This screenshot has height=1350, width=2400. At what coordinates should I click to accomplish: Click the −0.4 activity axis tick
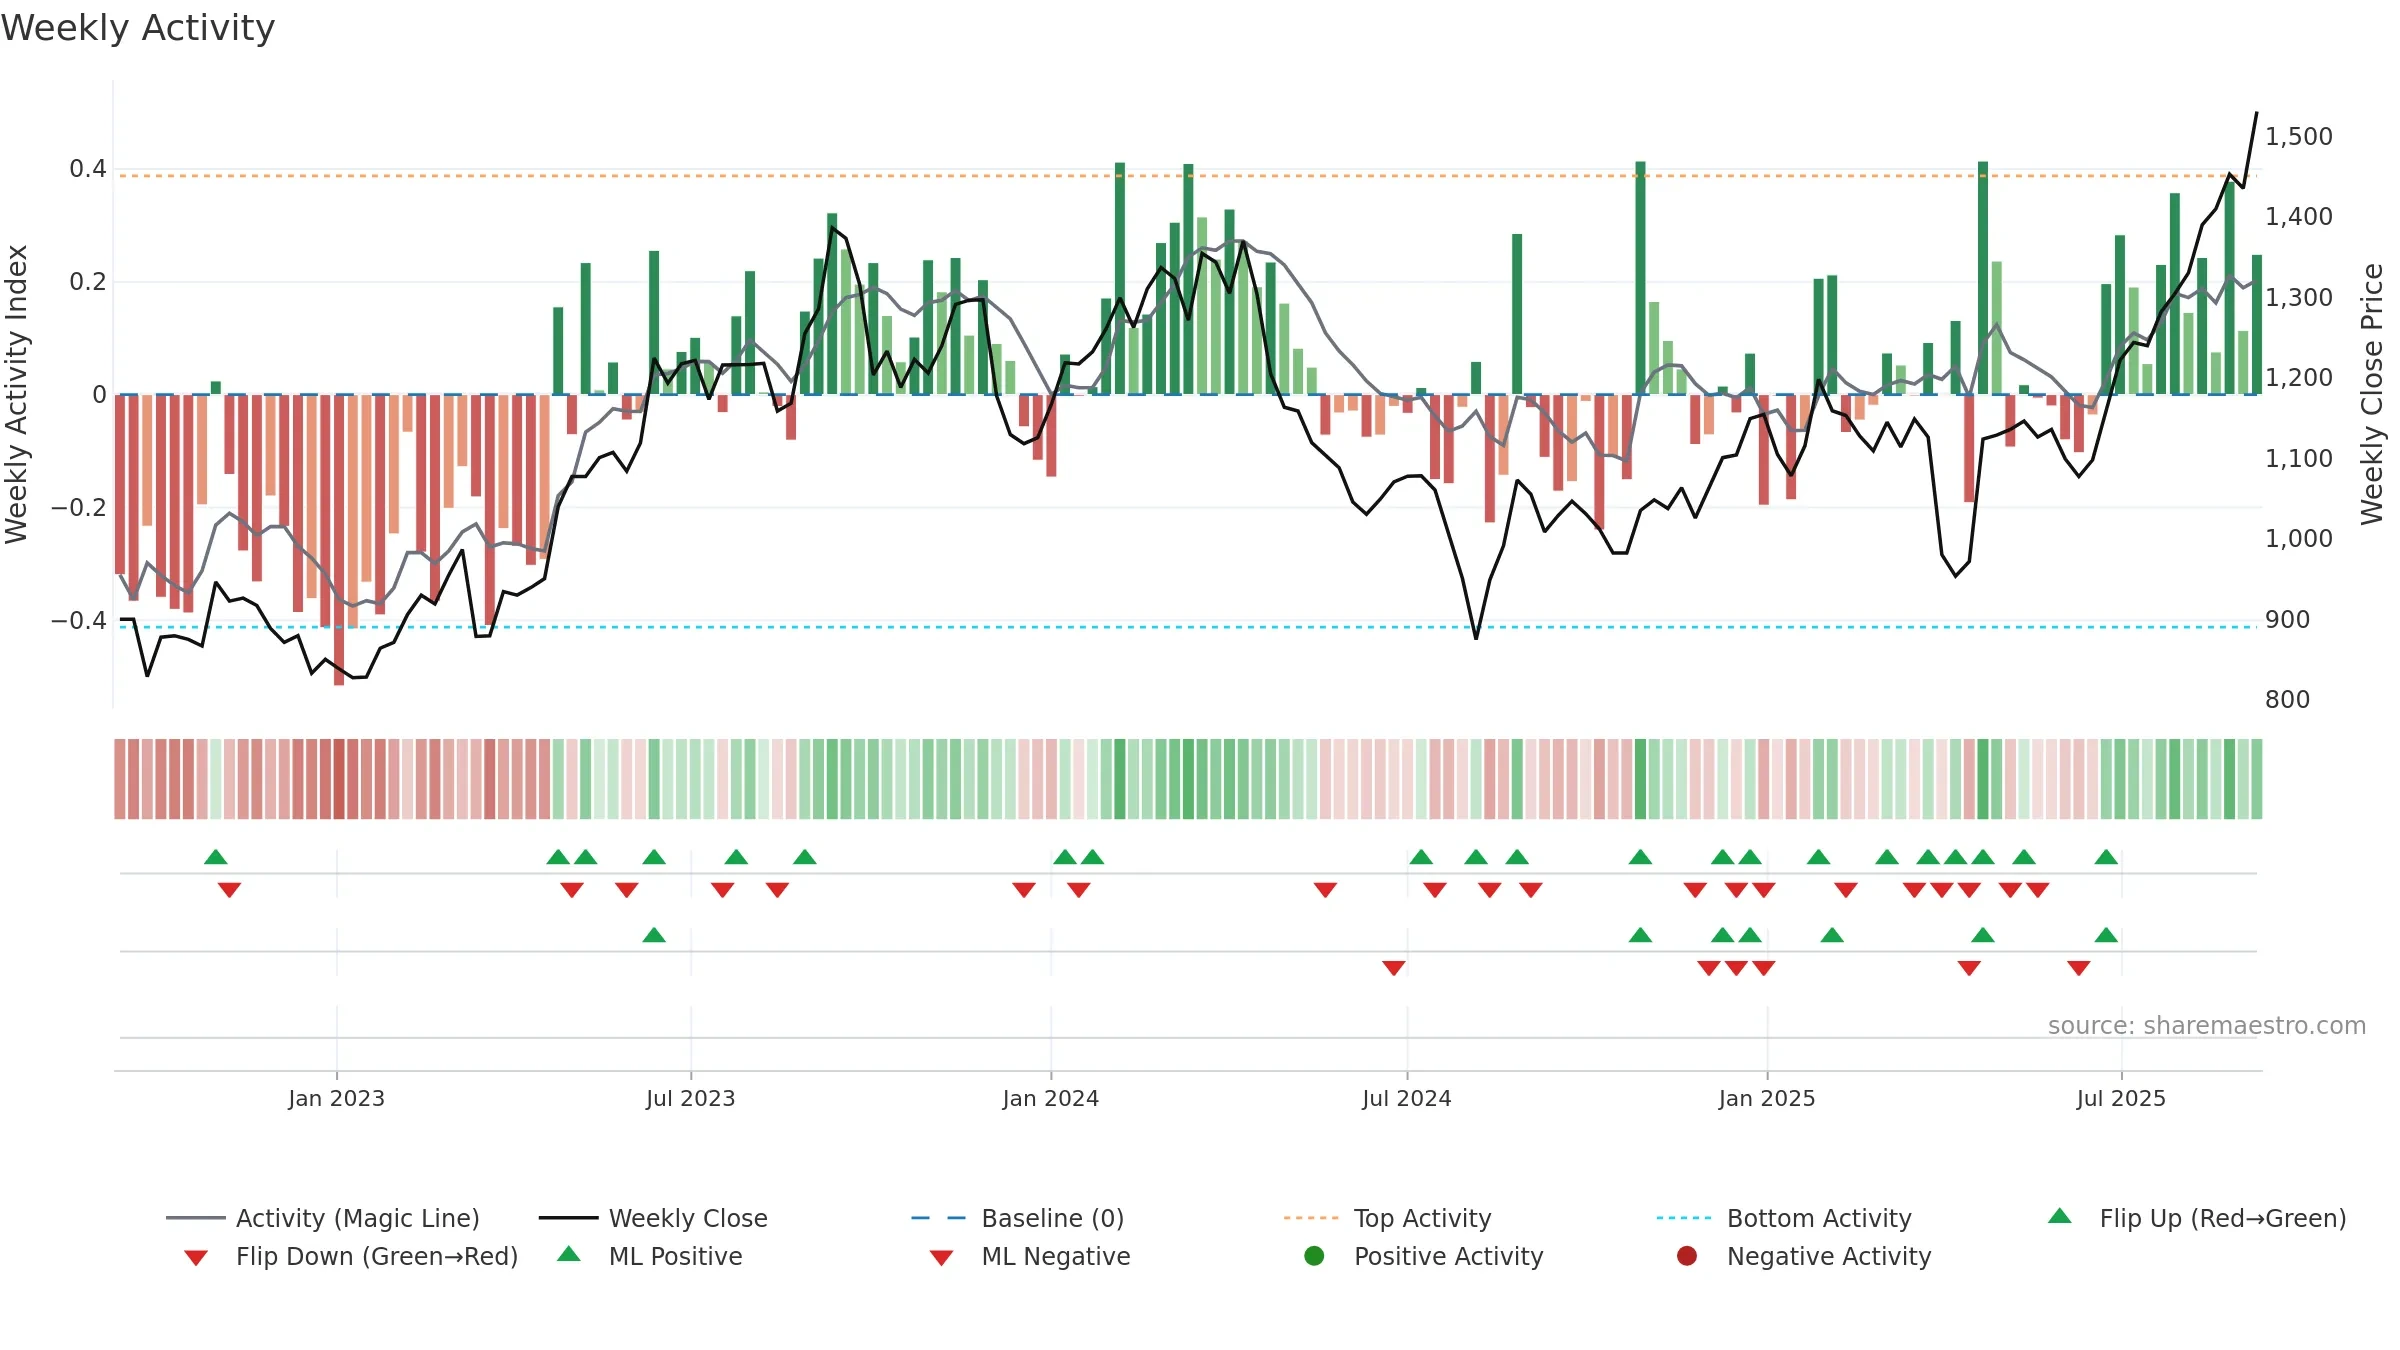click(x=79, y=620)
